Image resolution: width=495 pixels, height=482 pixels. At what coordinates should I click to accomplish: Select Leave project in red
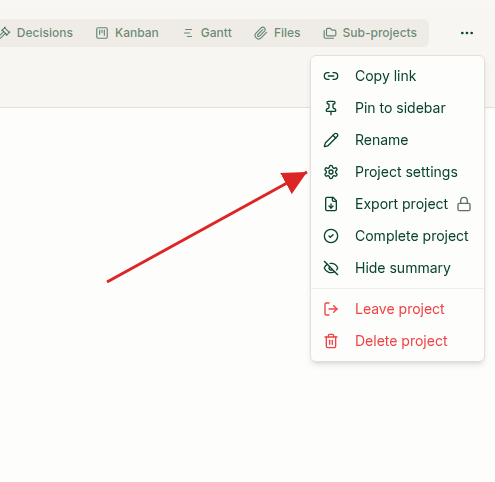tap(397, 309)
